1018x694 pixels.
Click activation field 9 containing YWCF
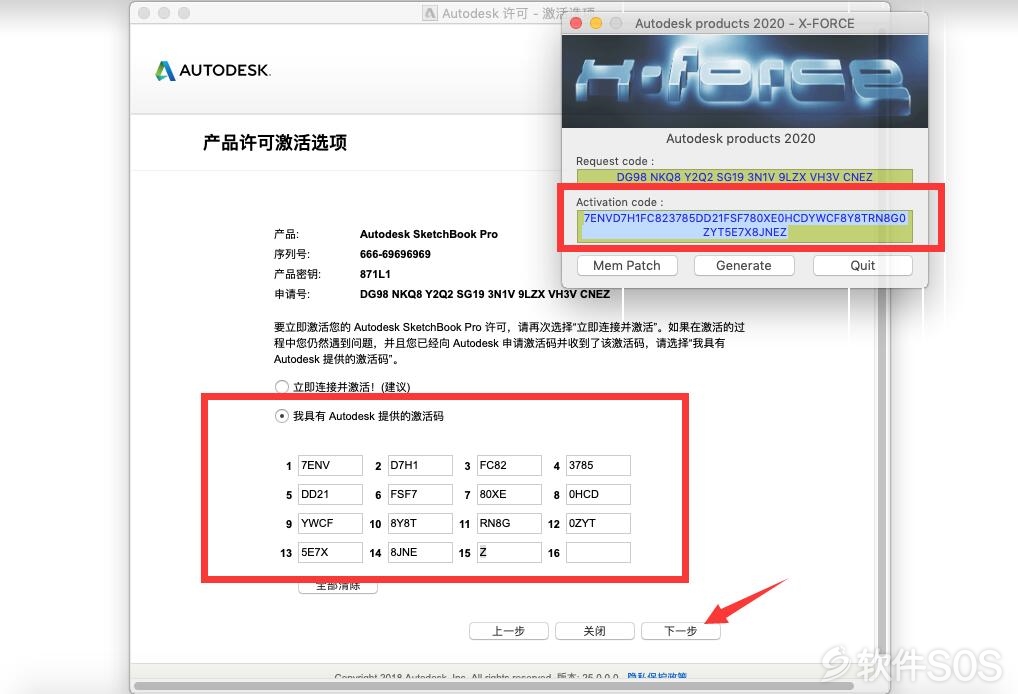pos(330,523)
